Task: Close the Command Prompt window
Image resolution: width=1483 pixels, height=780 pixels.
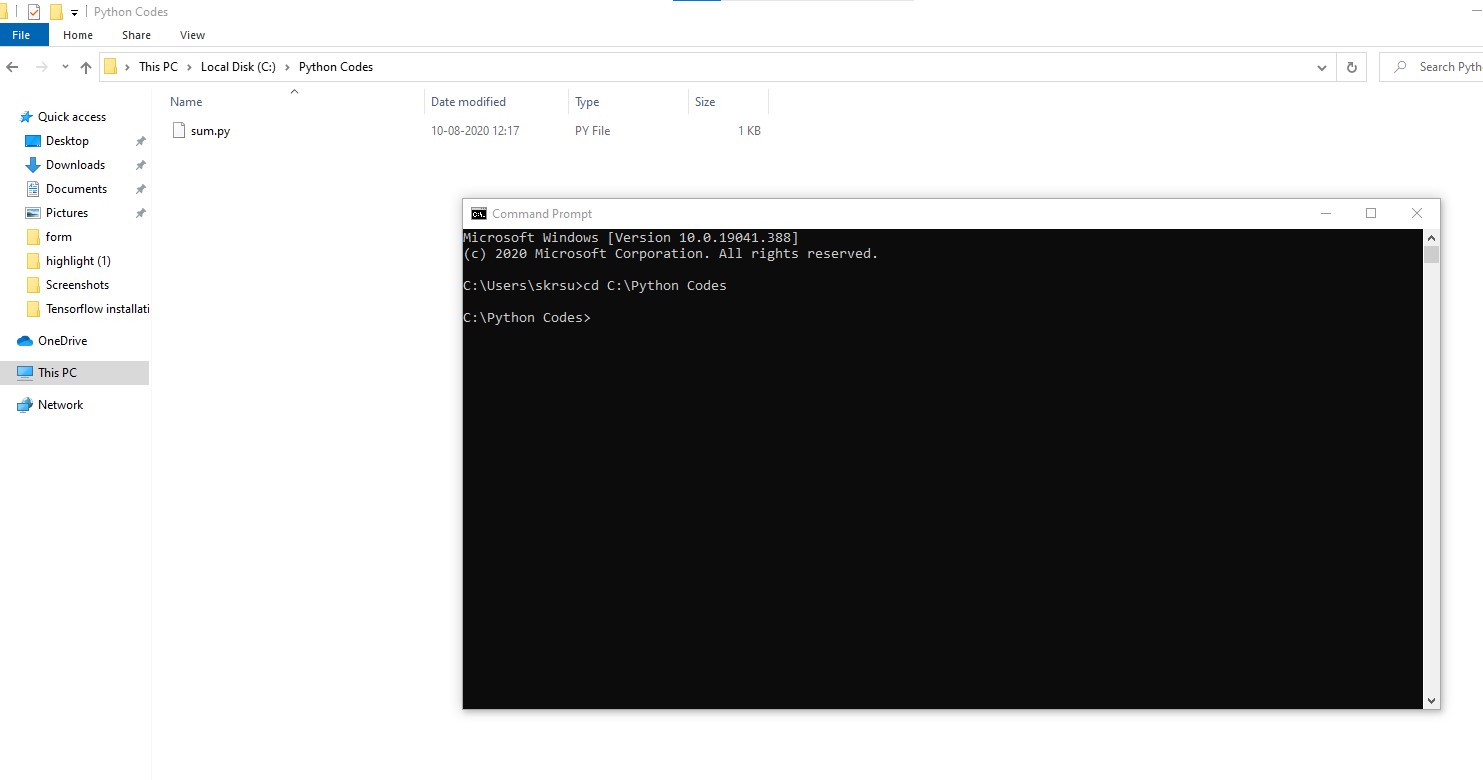Action: point(1416,213)
